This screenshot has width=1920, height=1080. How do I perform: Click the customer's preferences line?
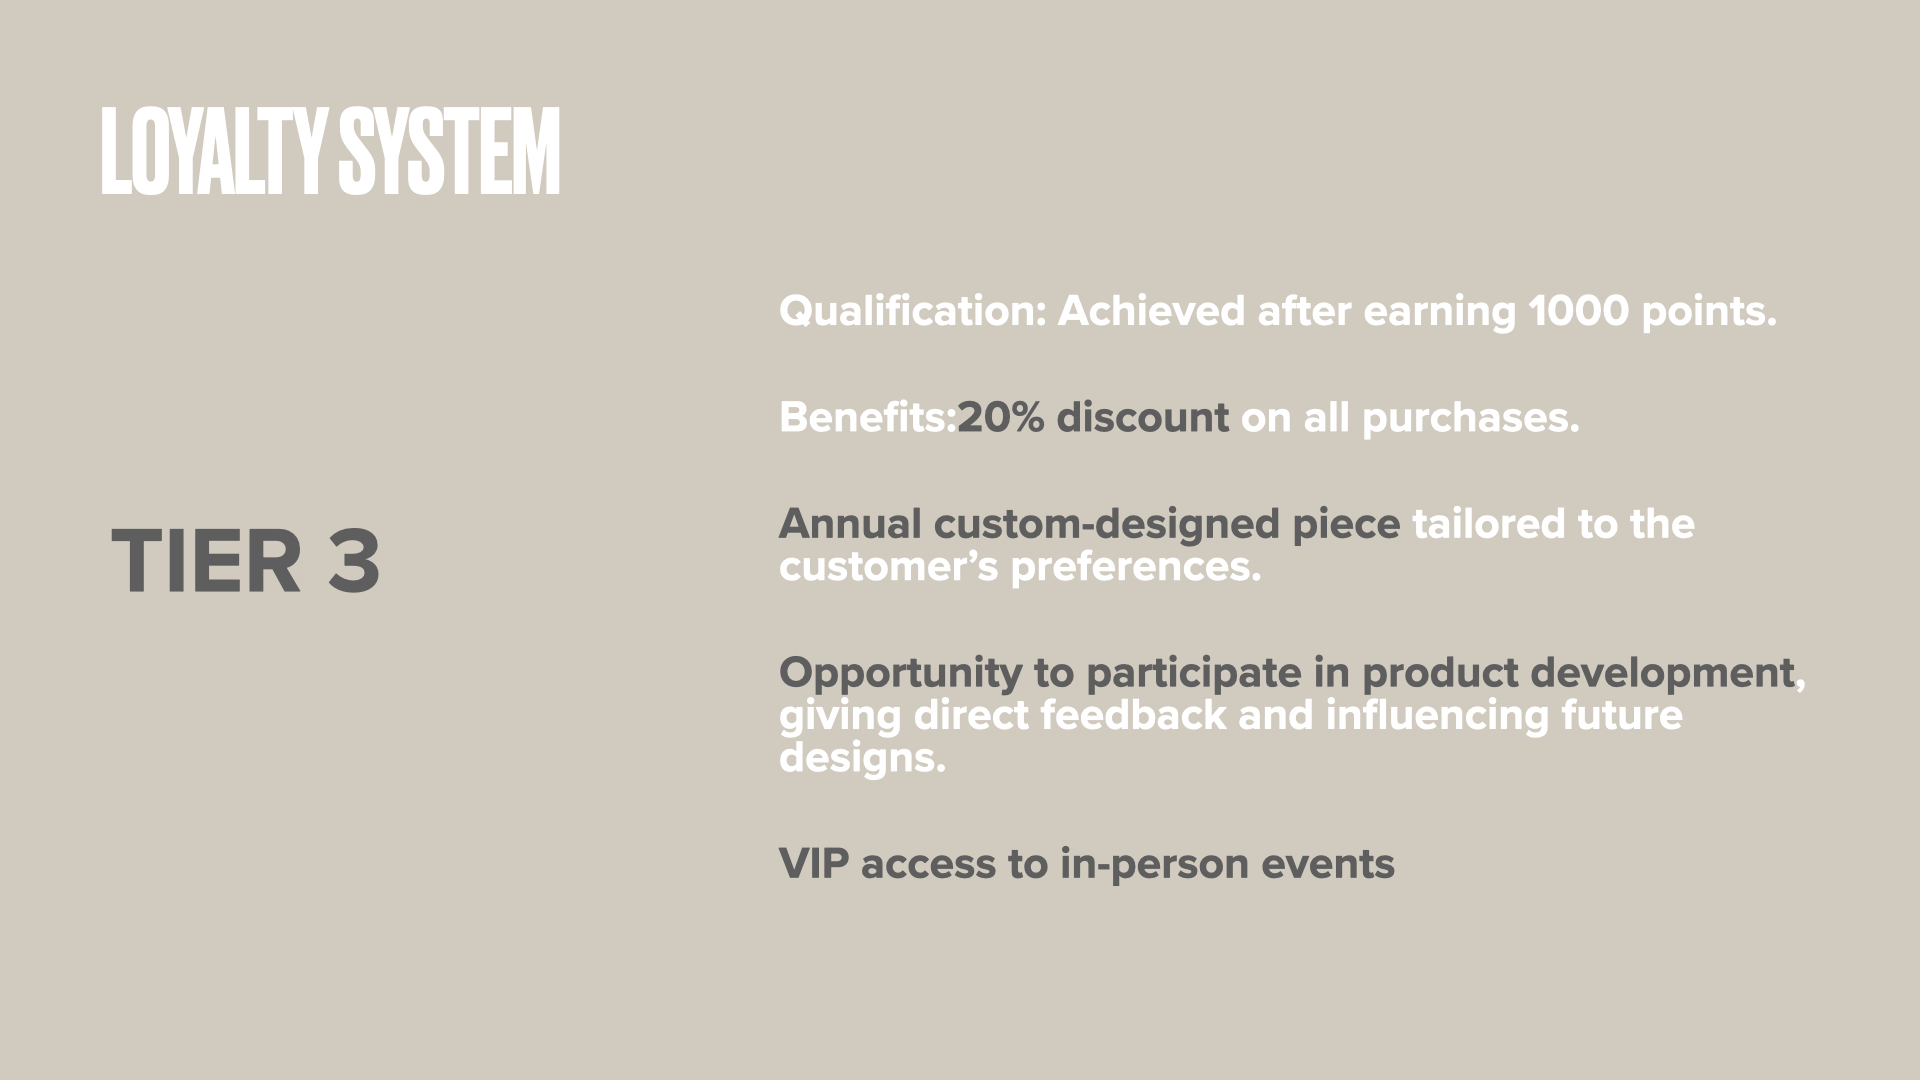(x=1020, y=567)
